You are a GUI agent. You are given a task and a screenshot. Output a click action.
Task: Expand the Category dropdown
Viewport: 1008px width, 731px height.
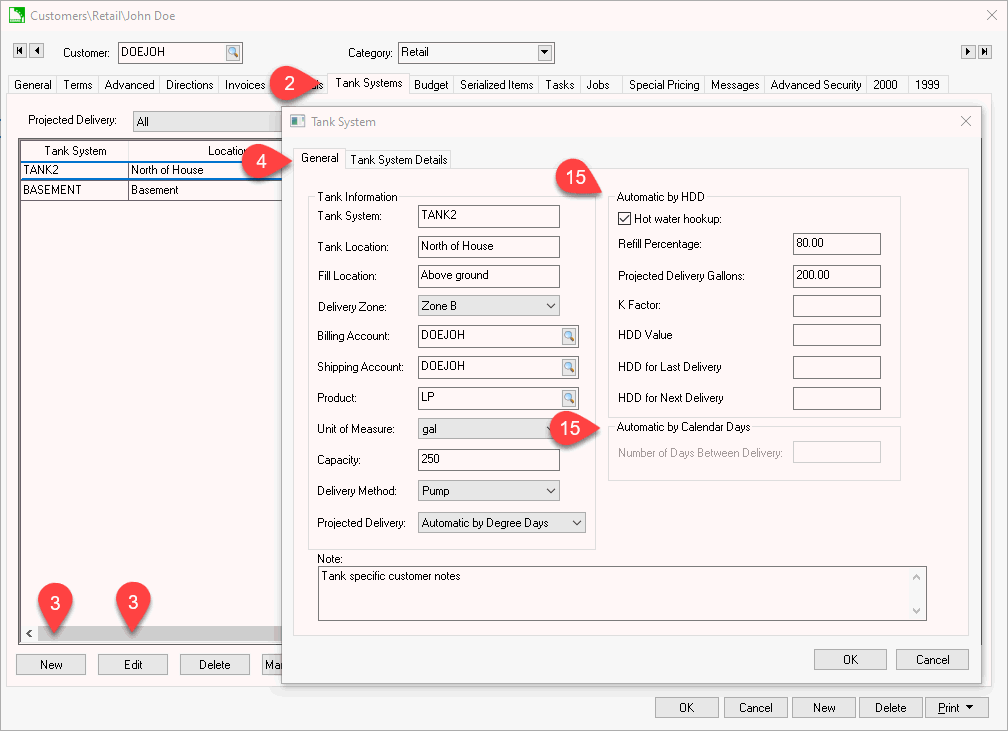[544, 52]
